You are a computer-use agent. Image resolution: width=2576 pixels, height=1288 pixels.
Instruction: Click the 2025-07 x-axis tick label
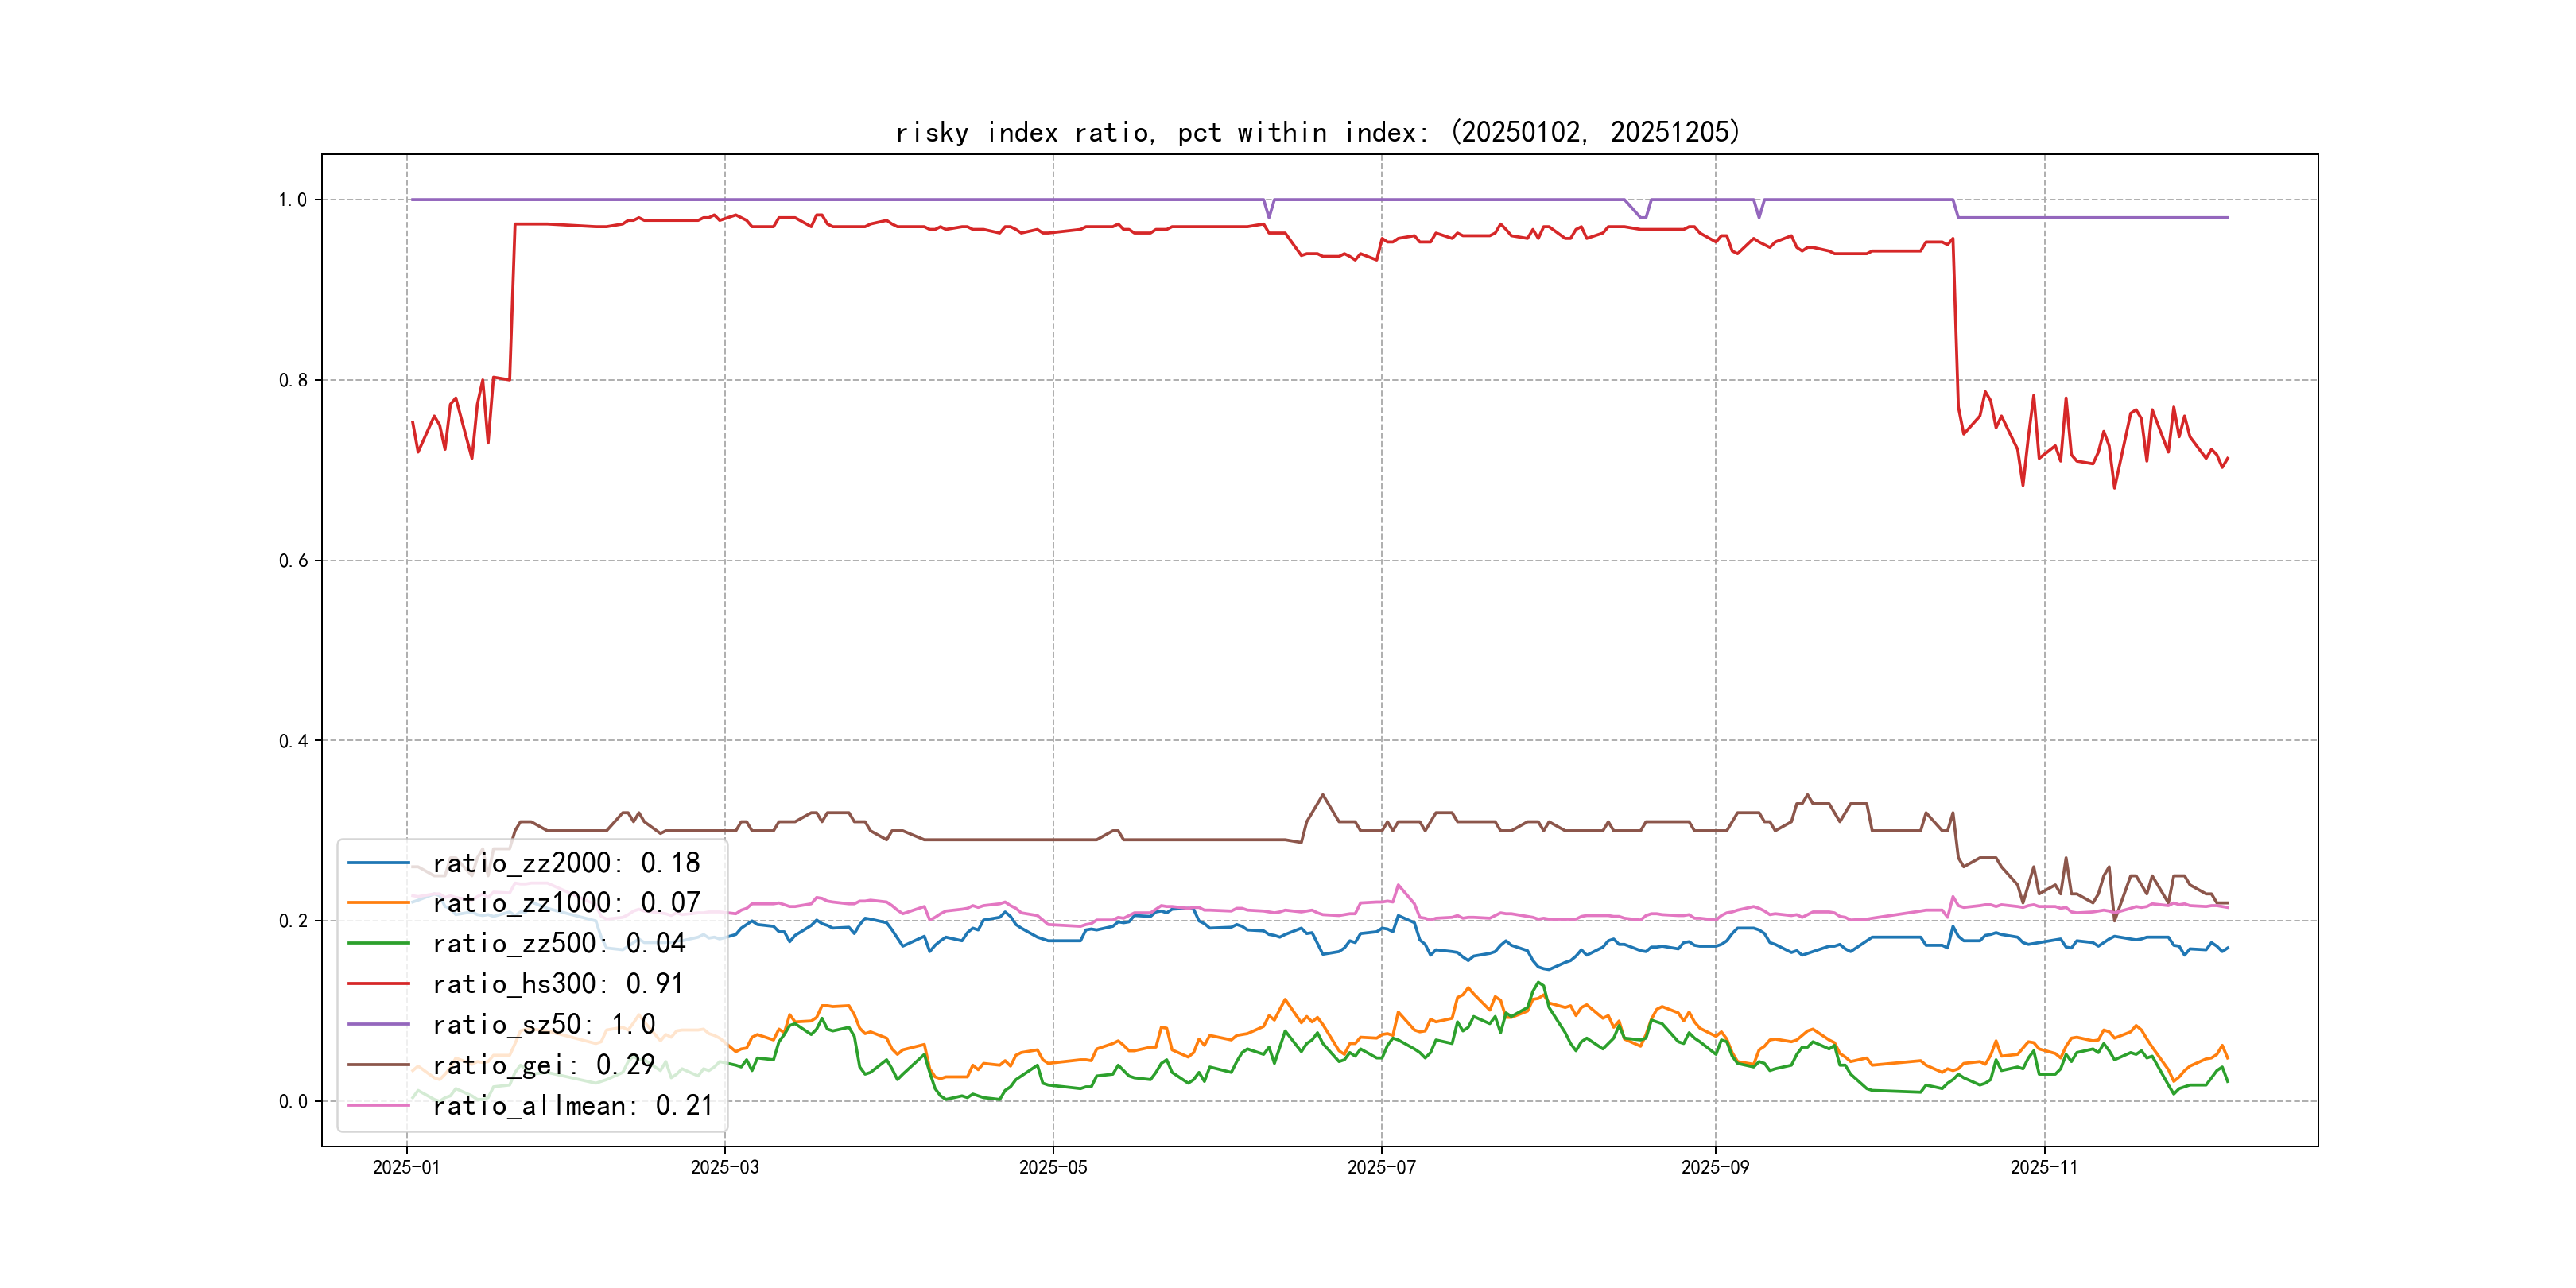(x=1381, y=1168)
